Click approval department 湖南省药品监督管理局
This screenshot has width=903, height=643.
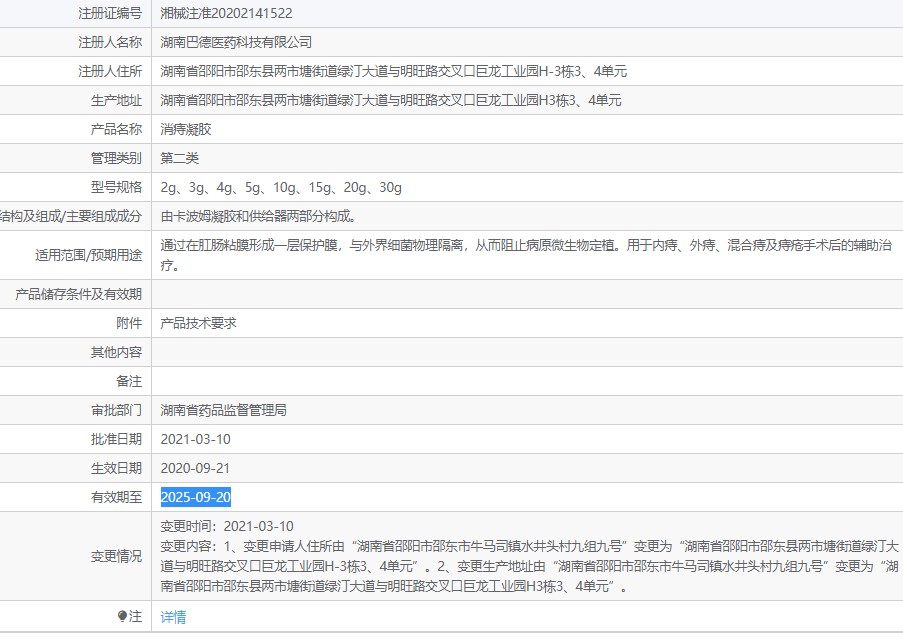pyautogui.click(x=223, y=410)
